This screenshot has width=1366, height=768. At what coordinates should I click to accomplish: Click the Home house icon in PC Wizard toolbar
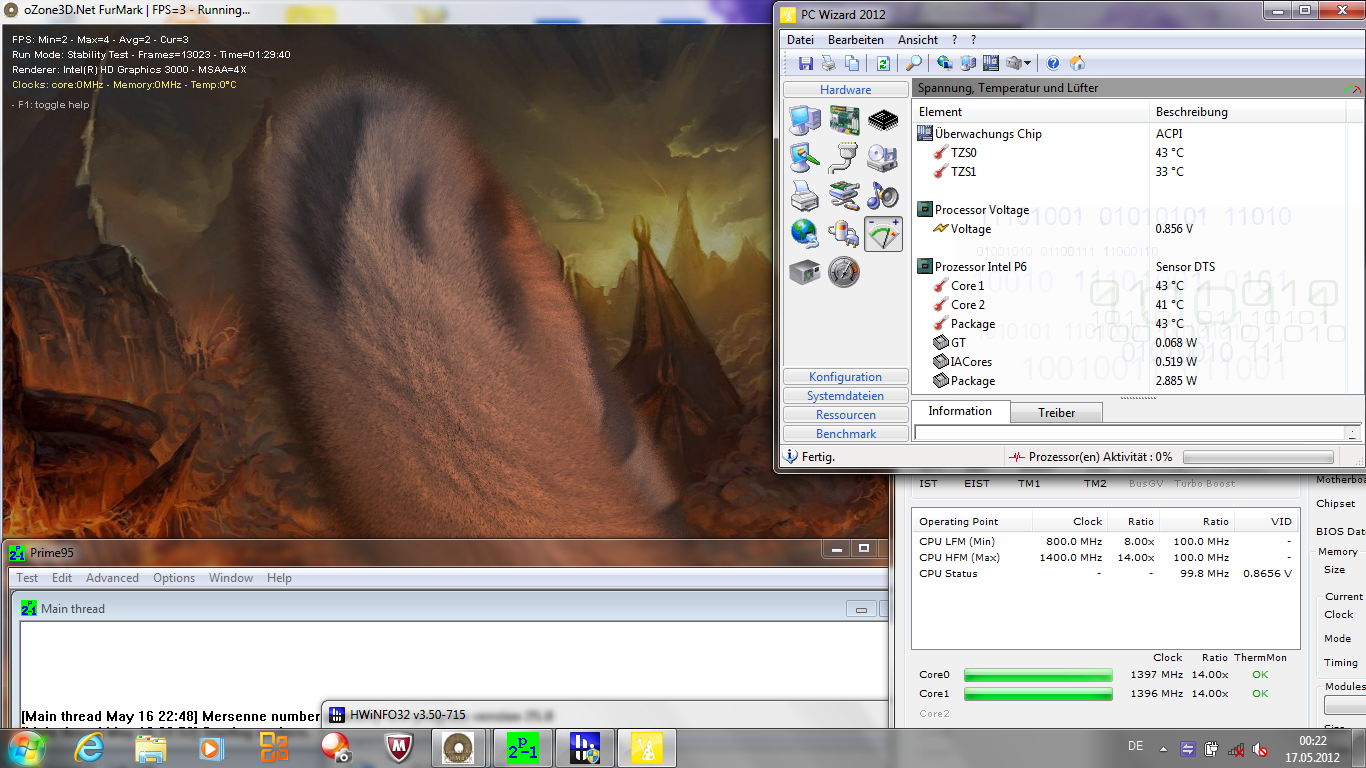(x=1077, y=63)
